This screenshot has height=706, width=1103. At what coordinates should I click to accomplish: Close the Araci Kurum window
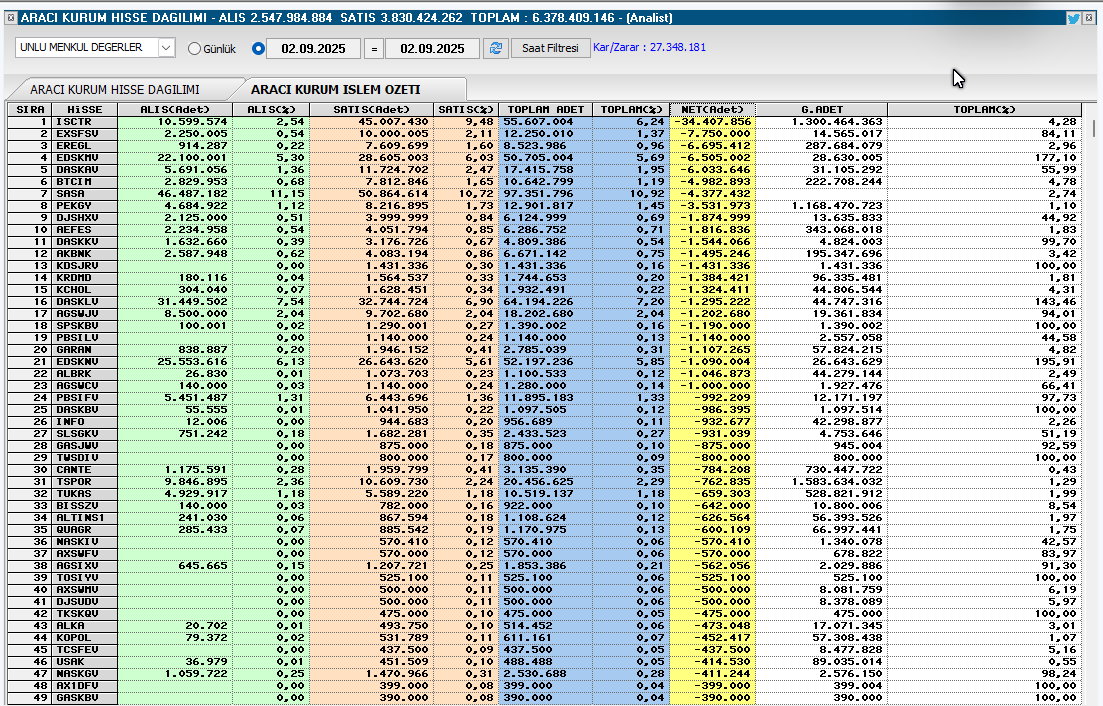[1089, 18]
